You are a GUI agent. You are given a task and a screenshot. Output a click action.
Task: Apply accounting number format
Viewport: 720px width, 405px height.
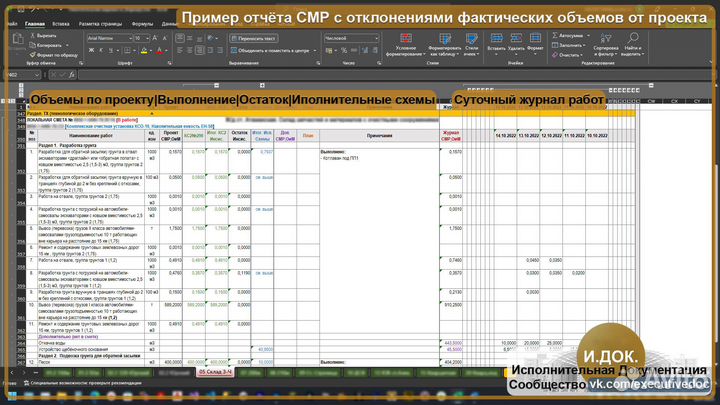click(x=330, y=51)
